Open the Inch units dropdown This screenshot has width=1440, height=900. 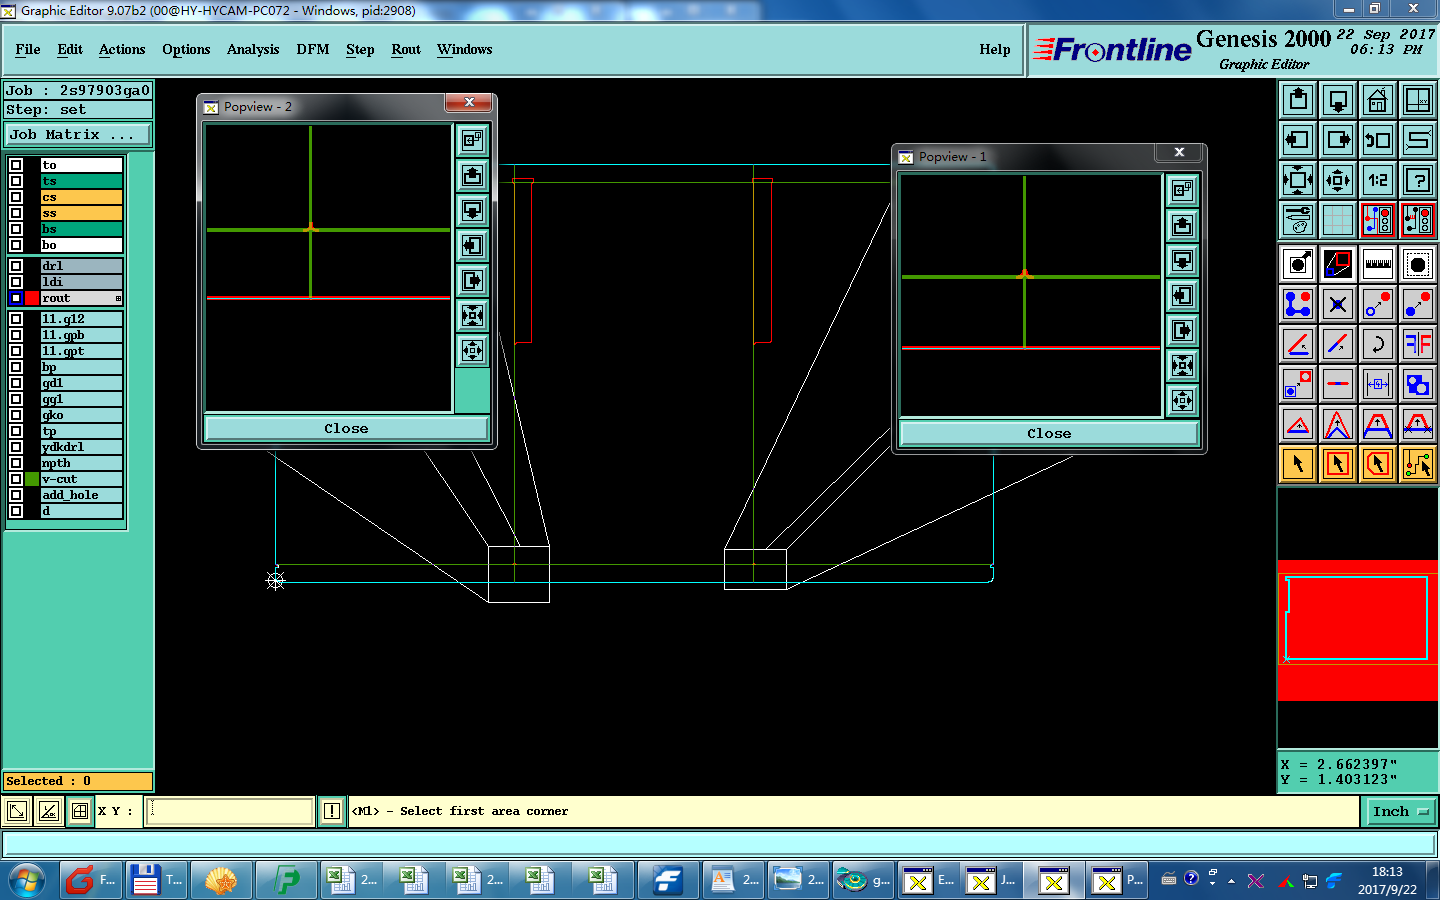click(1401, 811)
